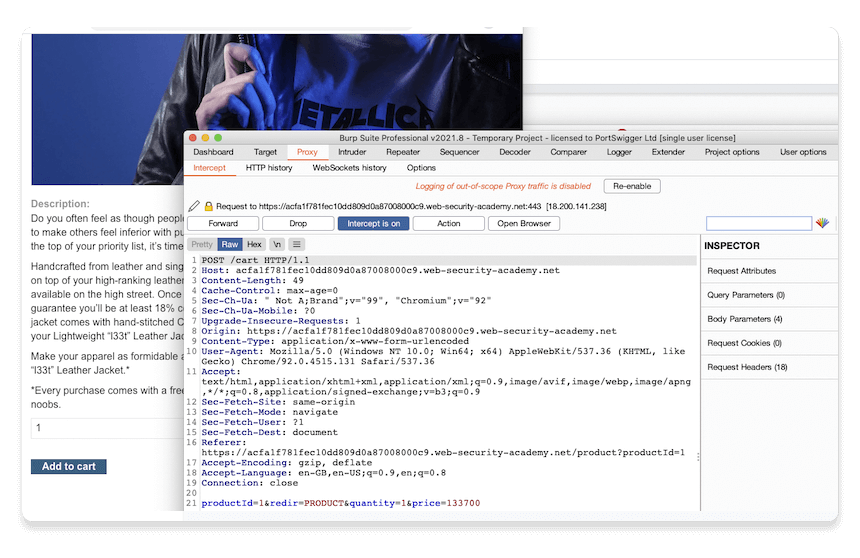The width and height of the screenshot is (860, 558).
Task: Click the pencil edit icon beside the request URL
Action: [194, 206]
